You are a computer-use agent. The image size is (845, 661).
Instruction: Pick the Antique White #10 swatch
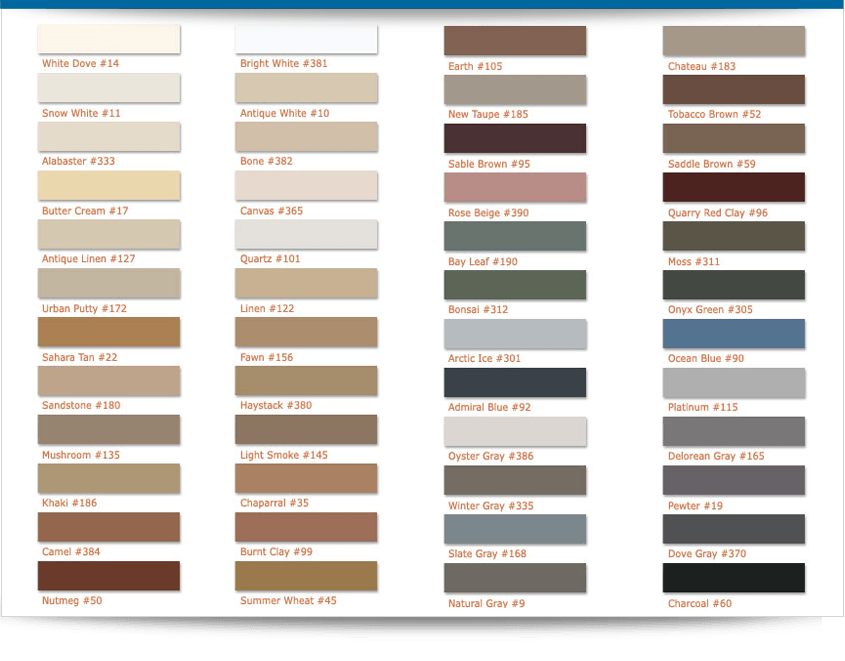pos(306,88)
